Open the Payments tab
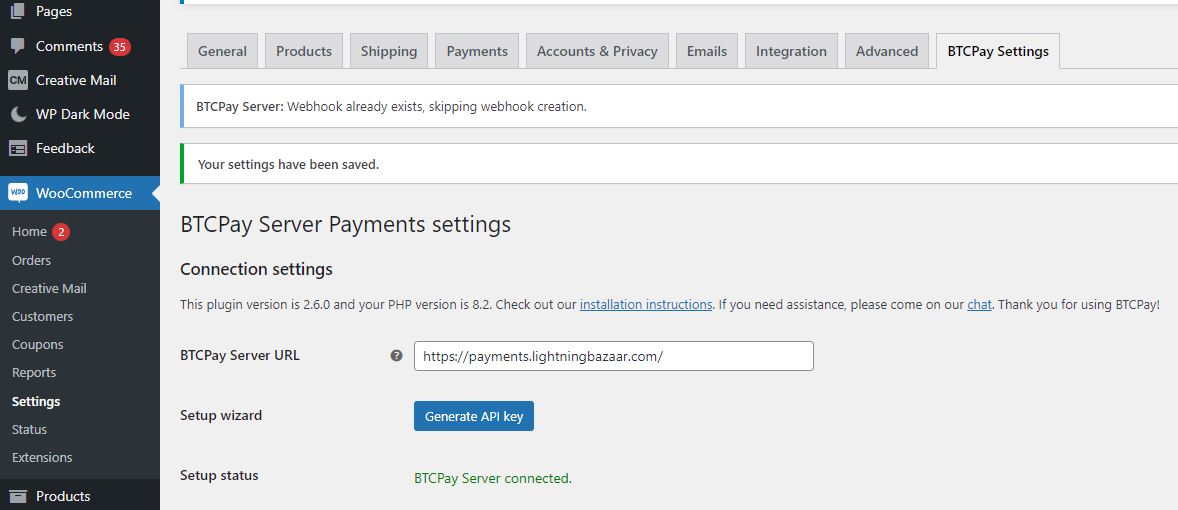This screenshot has width=1178, height=510. (477, 51)
